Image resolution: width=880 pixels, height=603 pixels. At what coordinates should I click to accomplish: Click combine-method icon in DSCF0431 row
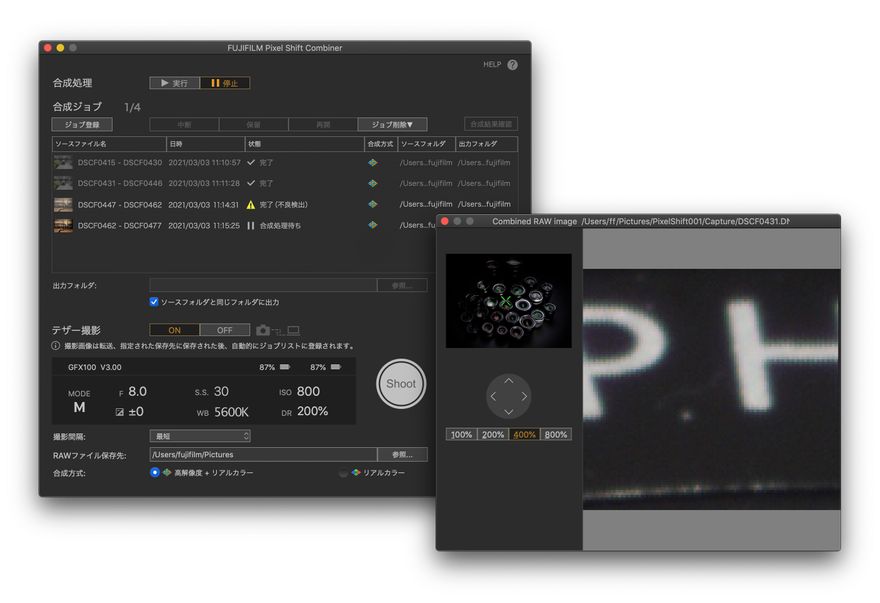coord(373,184)
